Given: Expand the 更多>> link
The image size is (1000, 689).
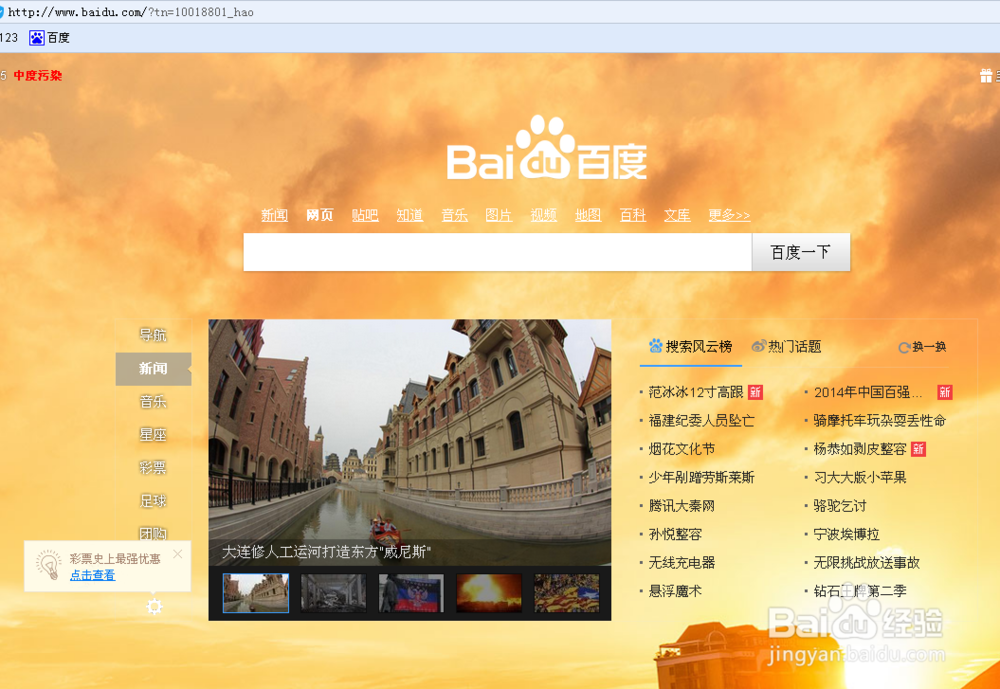Looking at the screenshot, I should (729, 216).
